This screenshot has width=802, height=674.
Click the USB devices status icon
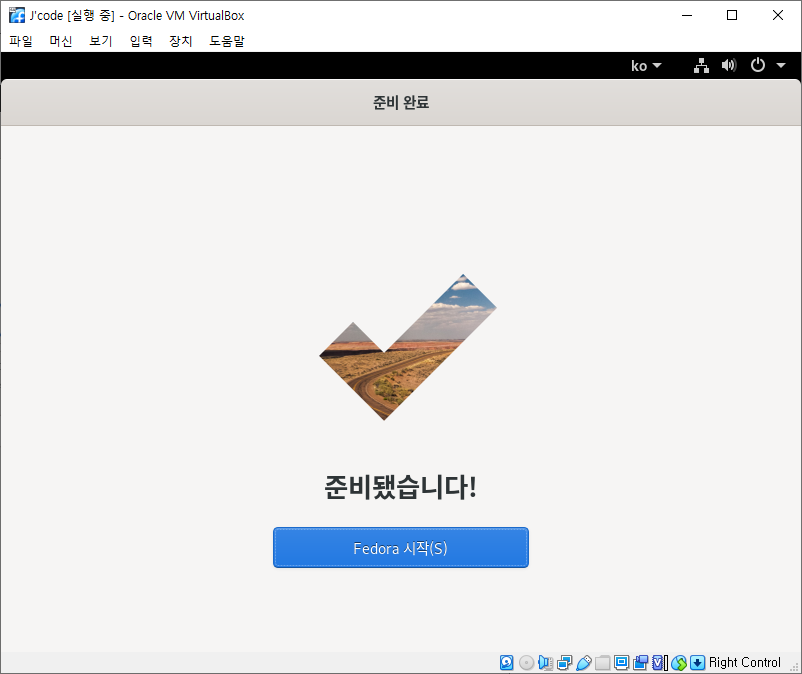pos(584,663)
